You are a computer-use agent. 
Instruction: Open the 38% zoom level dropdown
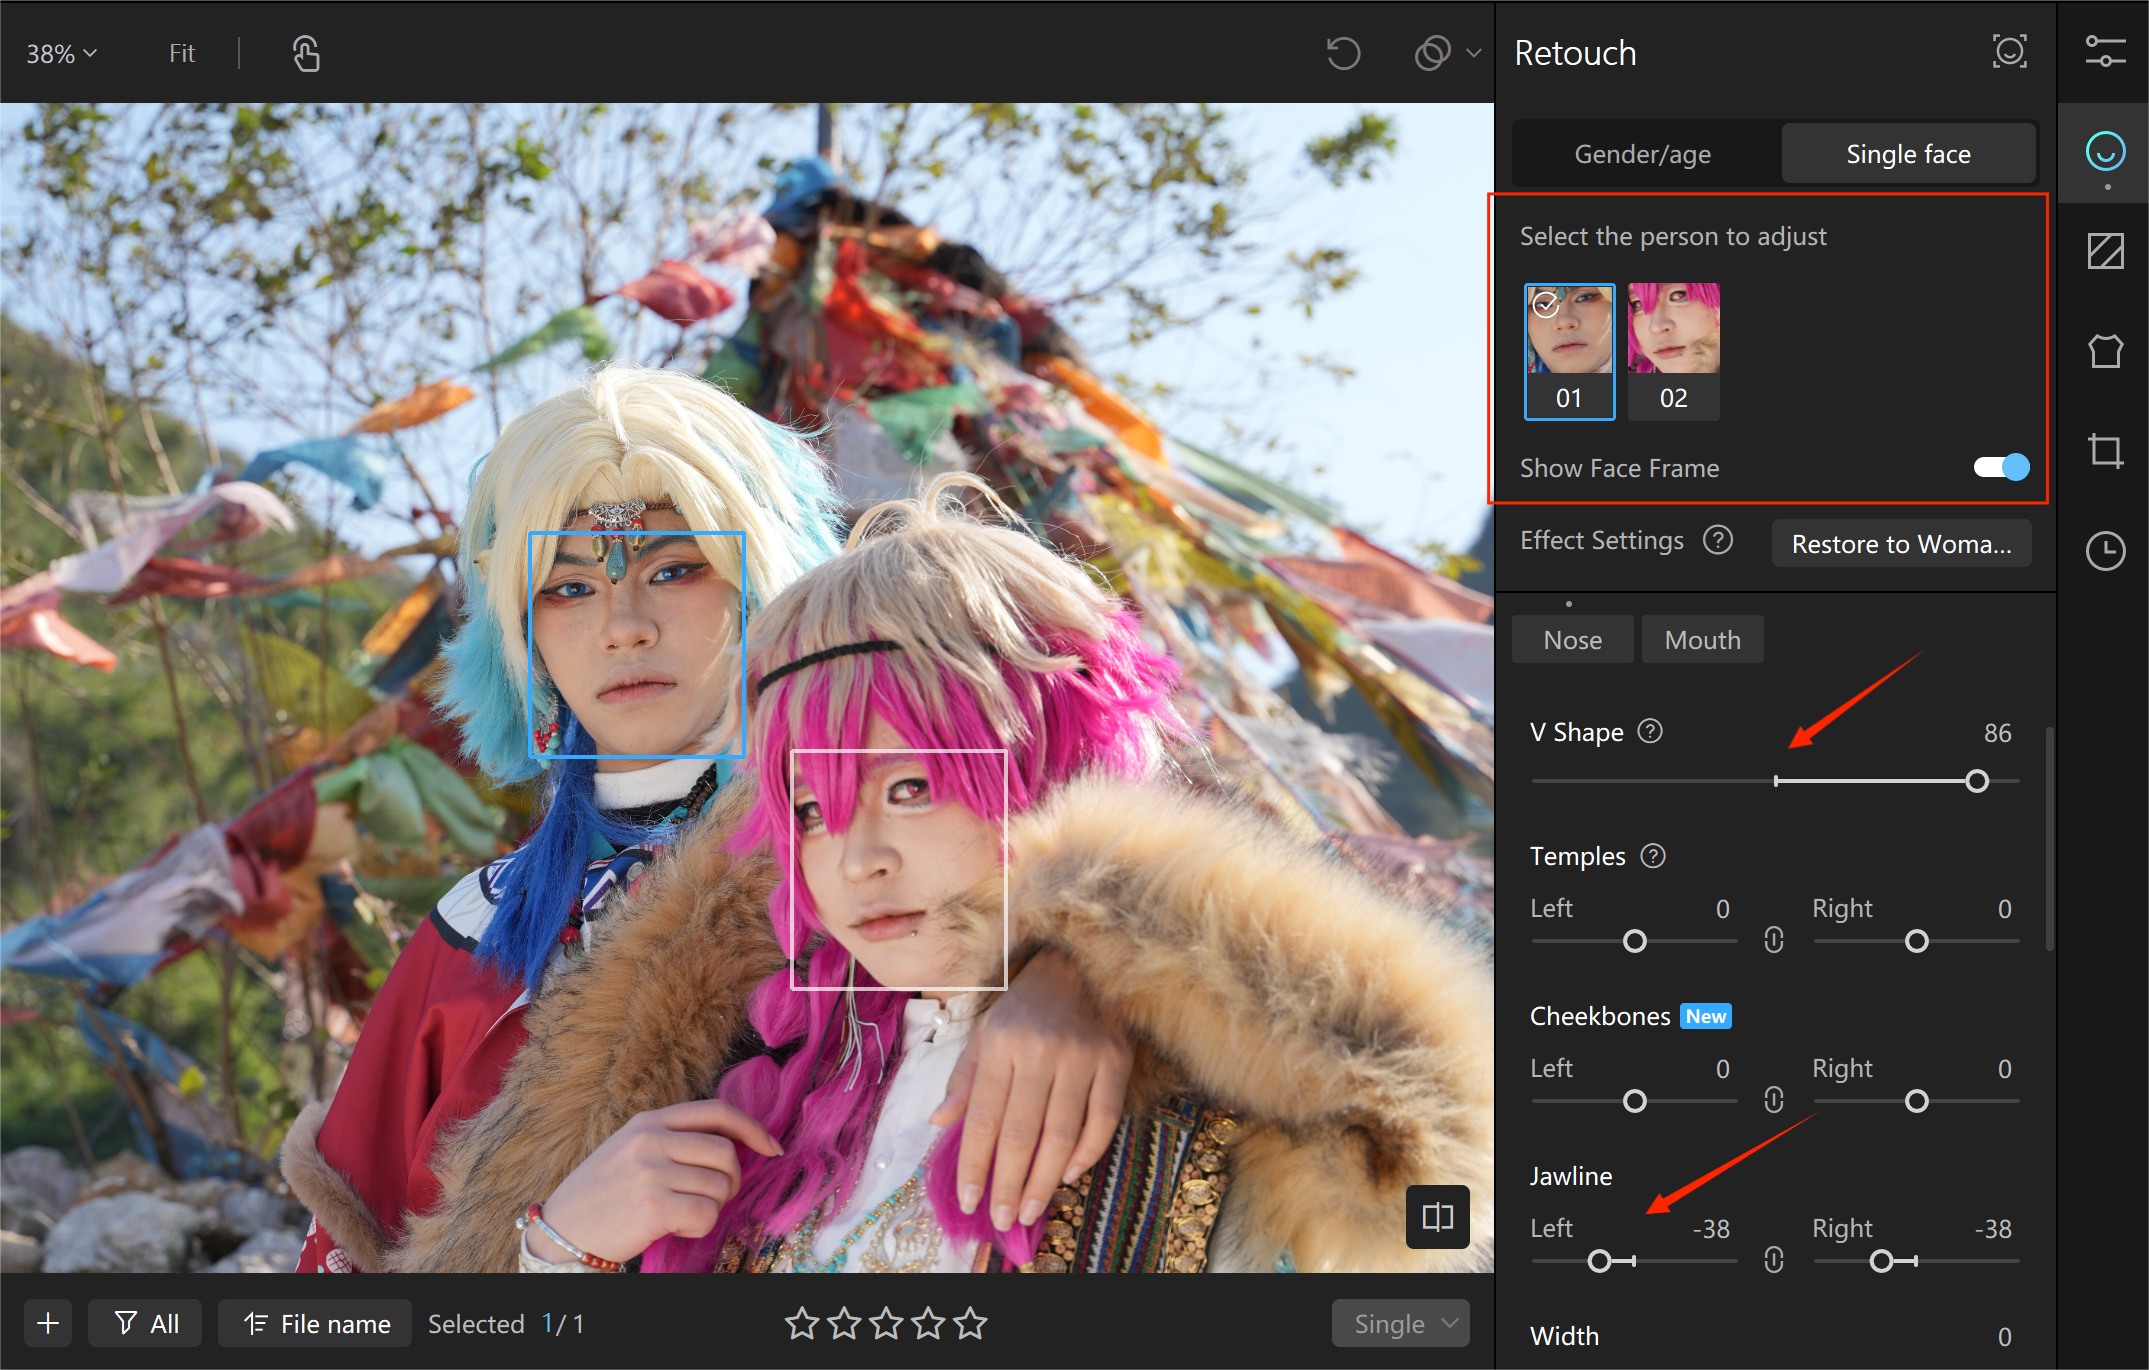tap(61, 53)
